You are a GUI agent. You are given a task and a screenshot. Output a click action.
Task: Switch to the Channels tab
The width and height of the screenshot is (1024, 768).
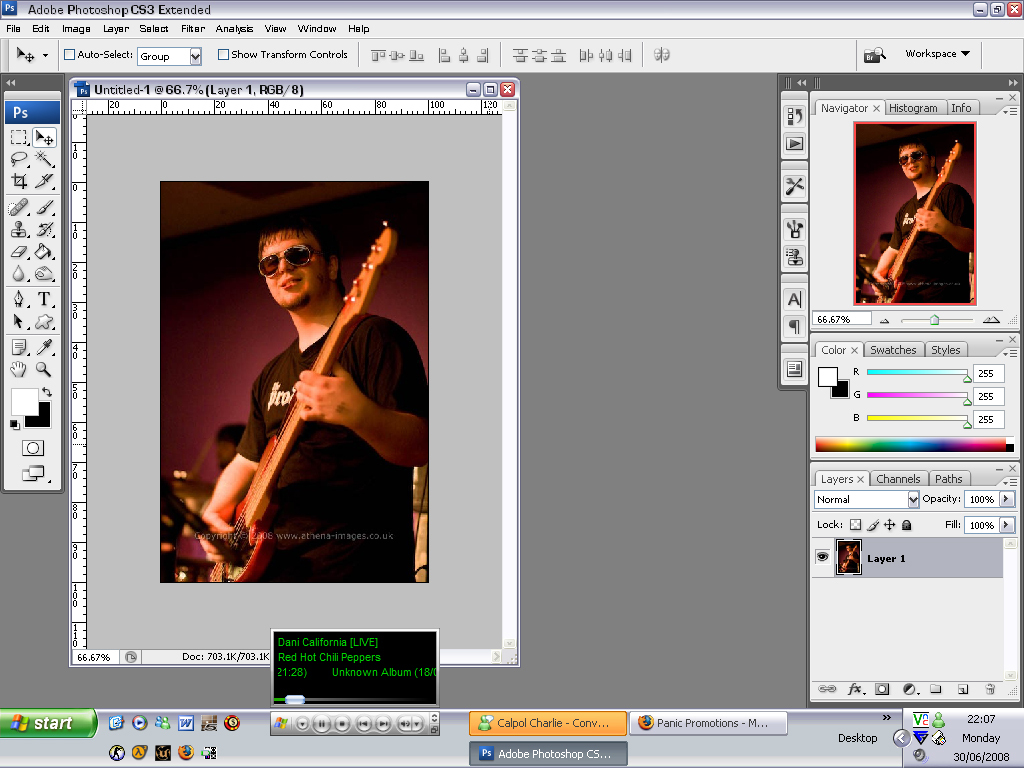tap(897, 479)
